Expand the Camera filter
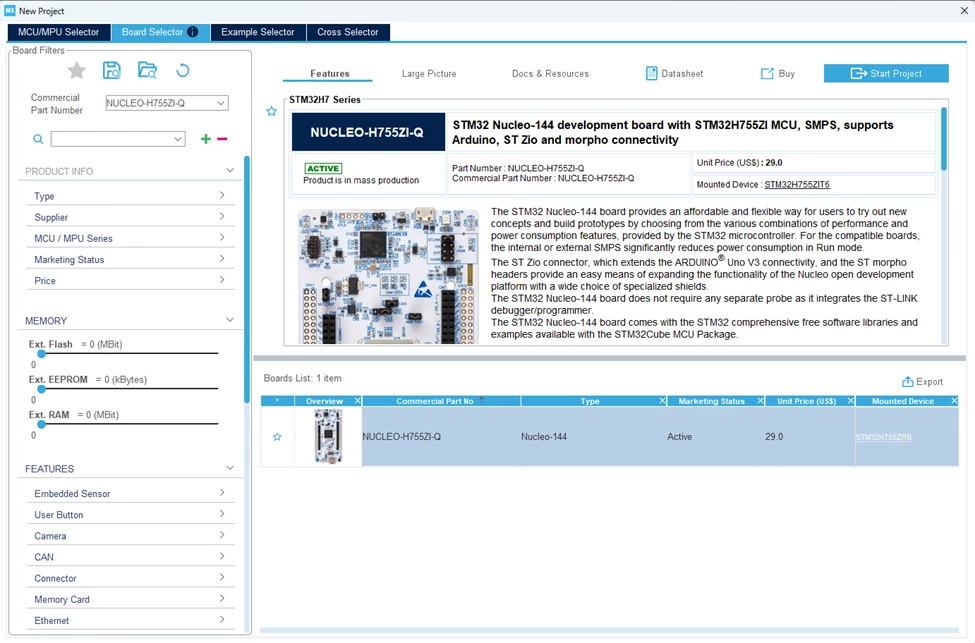The width and height of the screenshot is (975, 643). (222, 535)
